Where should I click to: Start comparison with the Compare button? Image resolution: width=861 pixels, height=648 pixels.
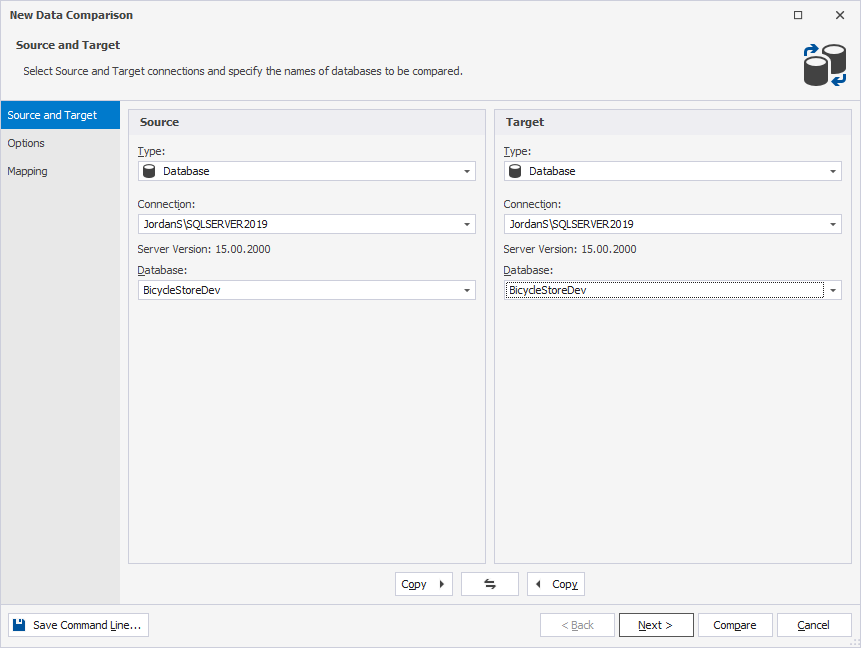(x=735, y=624)
